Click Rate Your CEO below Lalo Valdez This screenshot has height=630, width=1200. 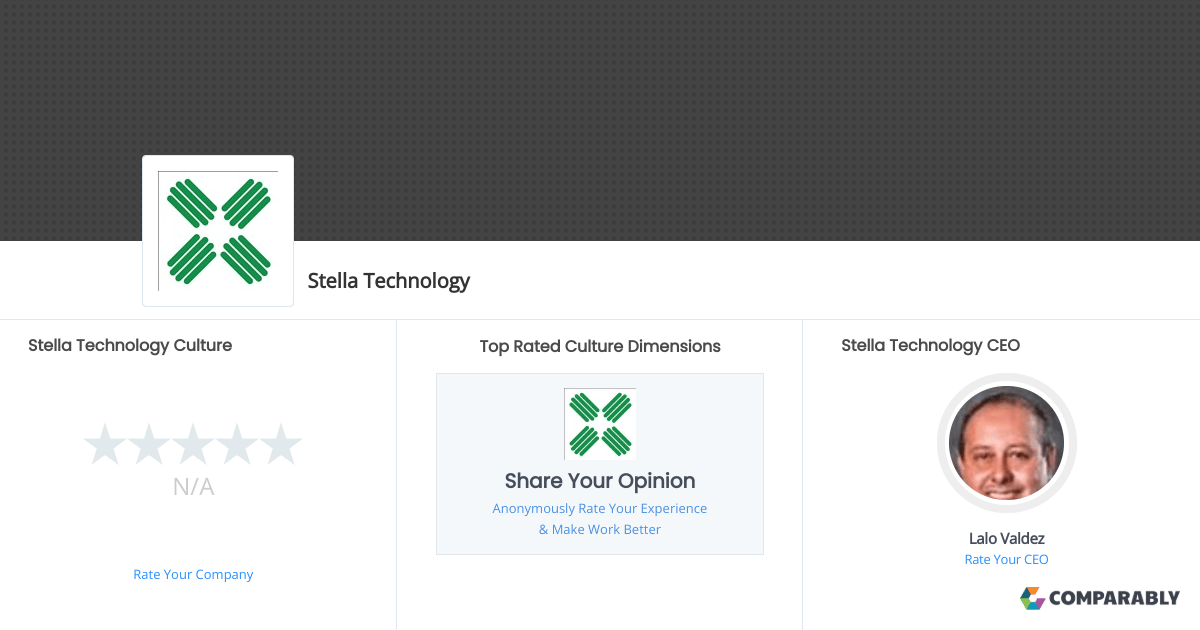pyautogui.click(x=1006, y=559)
